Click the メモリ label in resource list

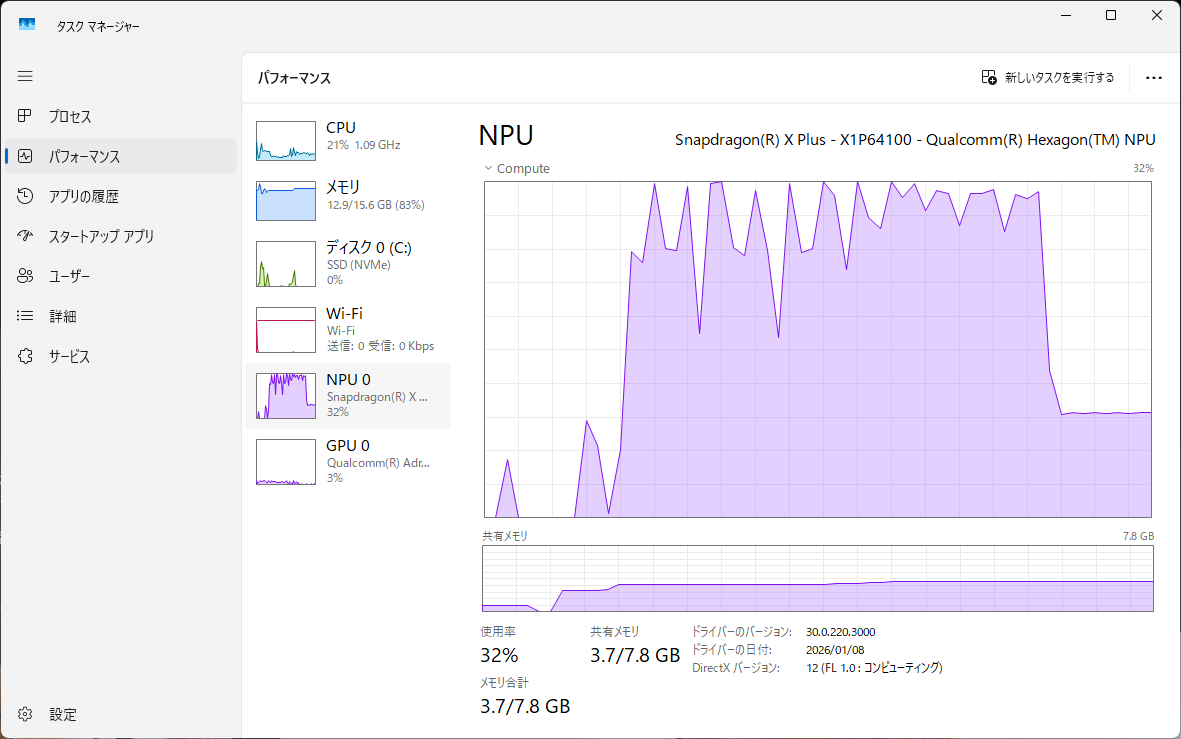click(343, 187)
